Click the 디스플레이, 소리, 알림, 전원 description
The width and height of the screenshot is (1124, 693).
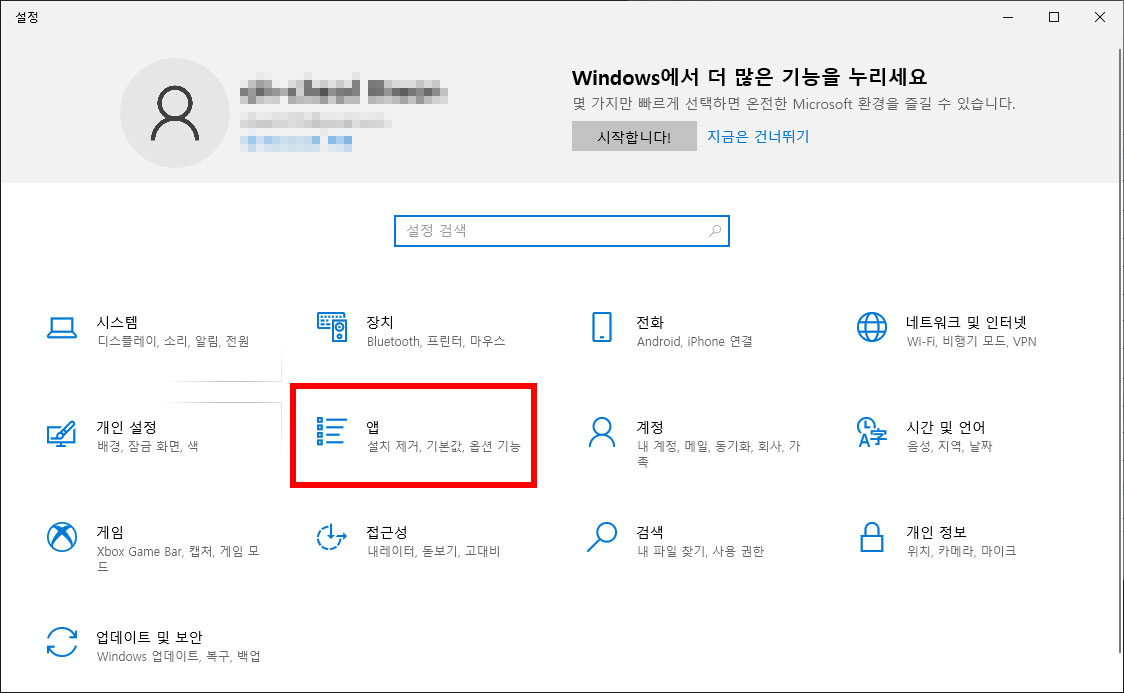[x=173, y=341]
